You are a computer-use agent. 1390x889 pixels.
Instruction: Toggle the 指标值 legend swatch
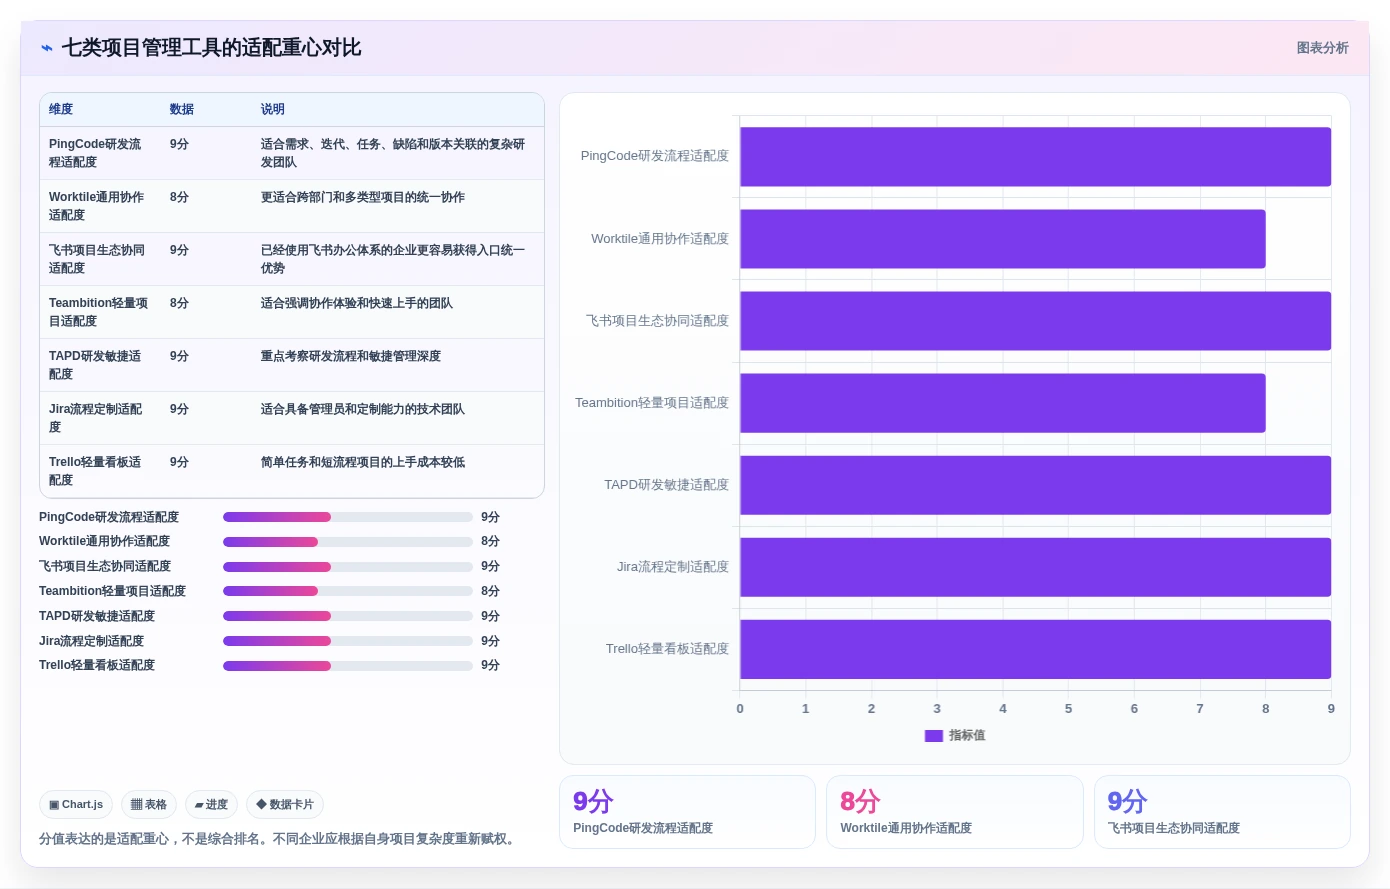[934, 735]
